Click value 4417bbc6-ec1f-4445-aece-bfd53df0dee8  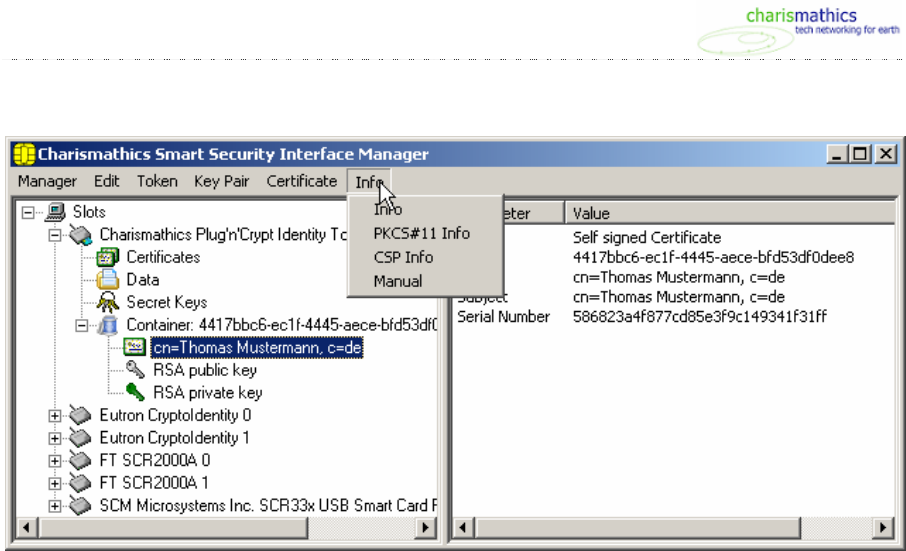pyautogui.click(x=713, y=257)
